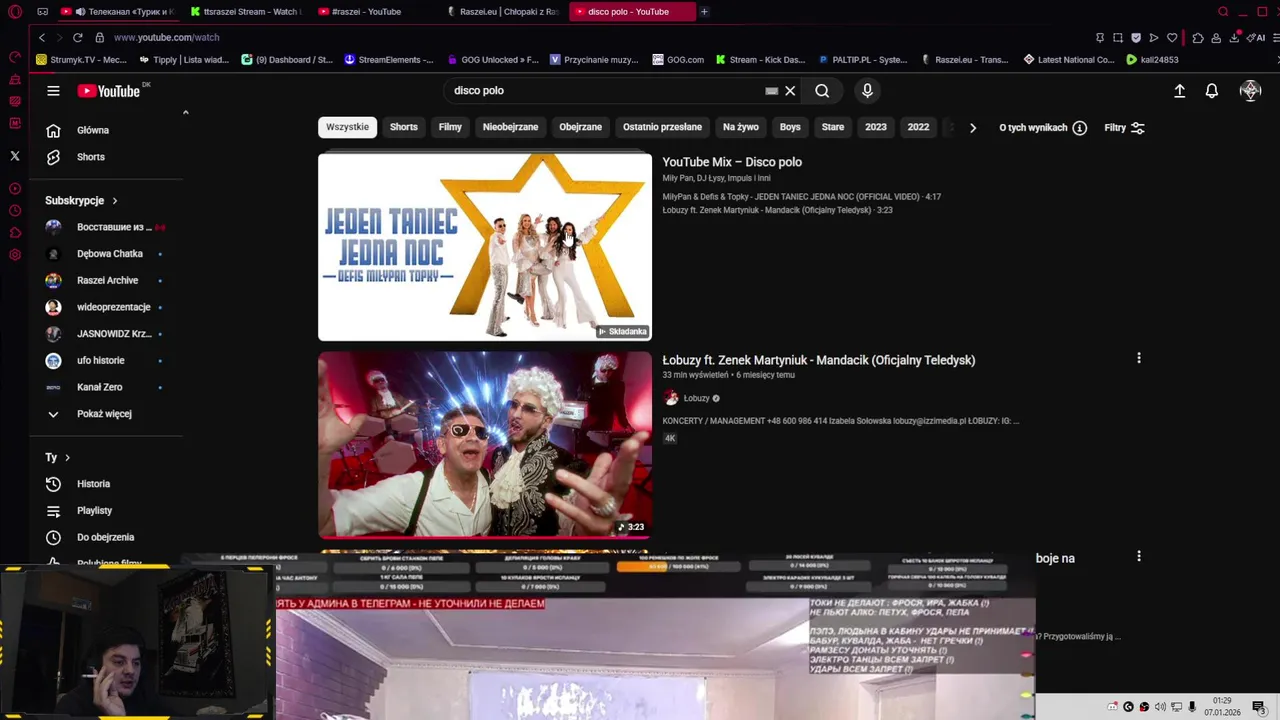Expand the Ty section
The image size is (1280, 720).
click(x=58, y=457)
